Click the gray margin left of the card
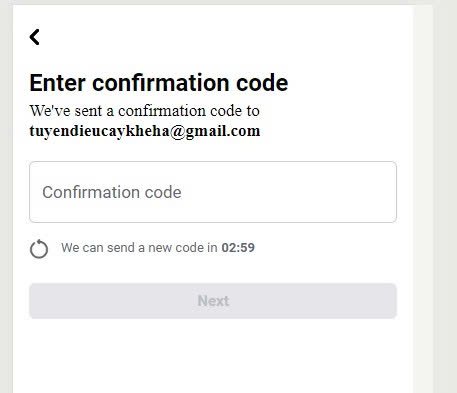This screenshot has width=457, height=393. (x=6, y=200)
